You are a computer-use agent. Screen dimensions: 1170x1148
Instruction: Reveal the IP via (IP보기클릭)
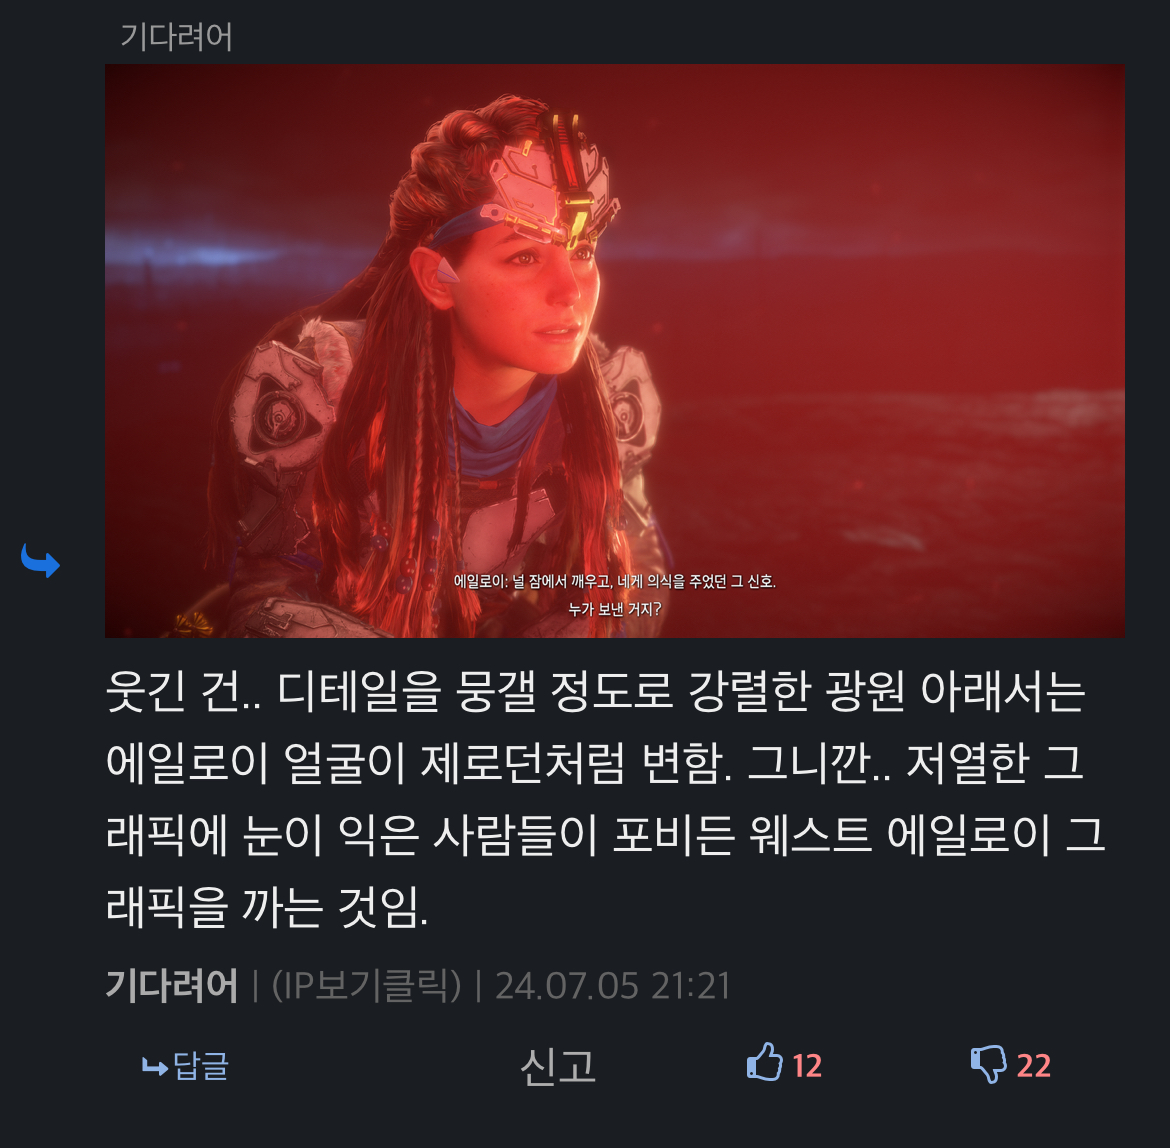click(366, 985)
